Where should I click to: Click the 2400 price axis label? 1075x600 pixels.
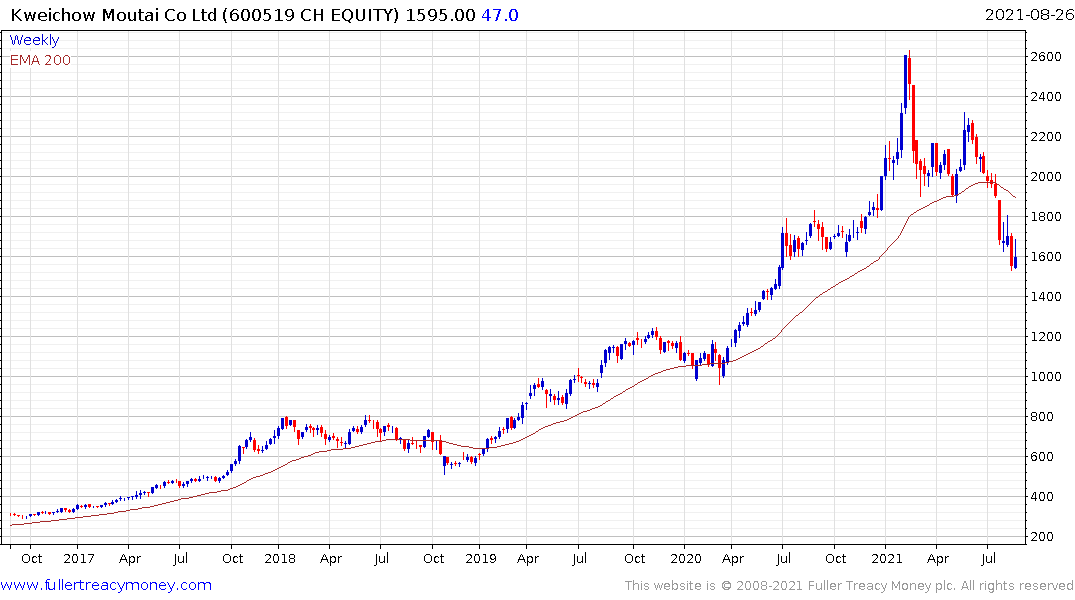pos(1046,97)
